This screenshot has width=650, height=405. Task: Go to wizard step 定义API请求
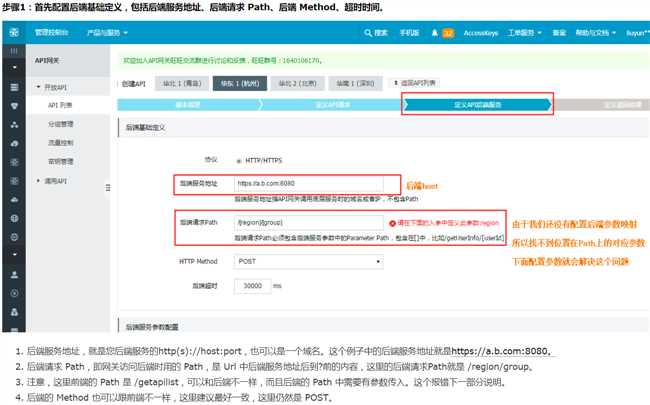(x=332, y=104)
